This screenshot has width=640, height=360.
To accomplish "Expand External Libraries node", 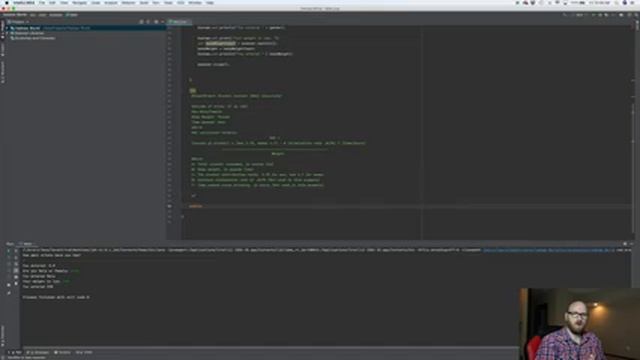I will [7, 33].
